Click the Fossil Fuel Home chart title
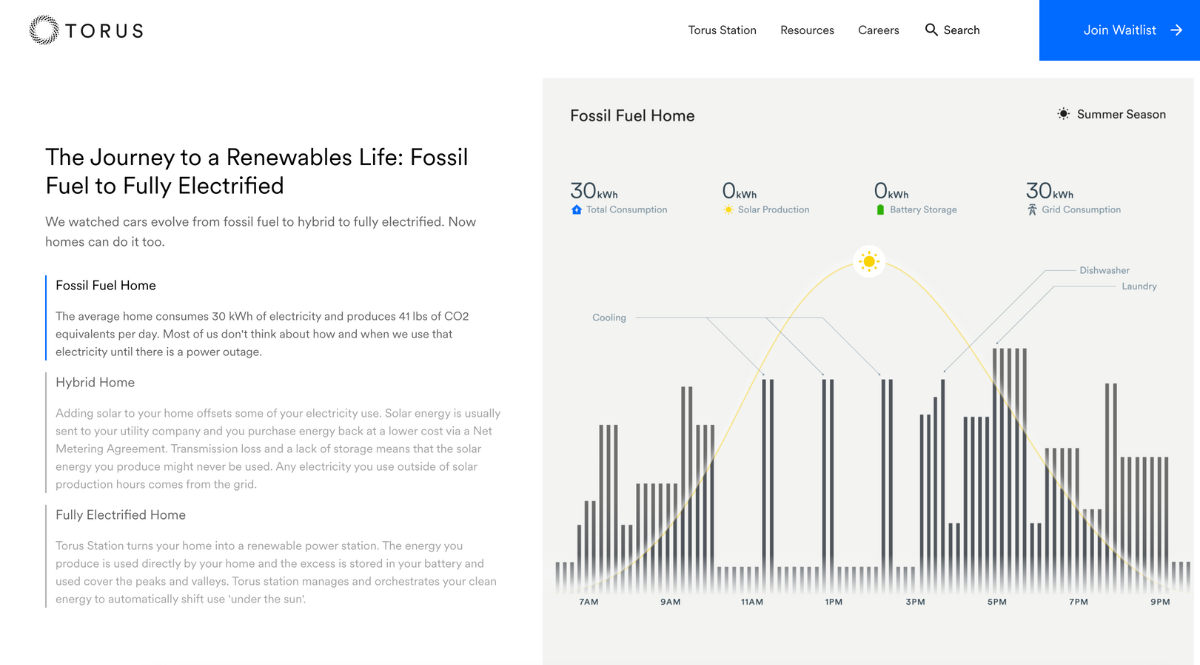Image resolution: width=1200 pixels, height=665 pixels. [632, 115]
